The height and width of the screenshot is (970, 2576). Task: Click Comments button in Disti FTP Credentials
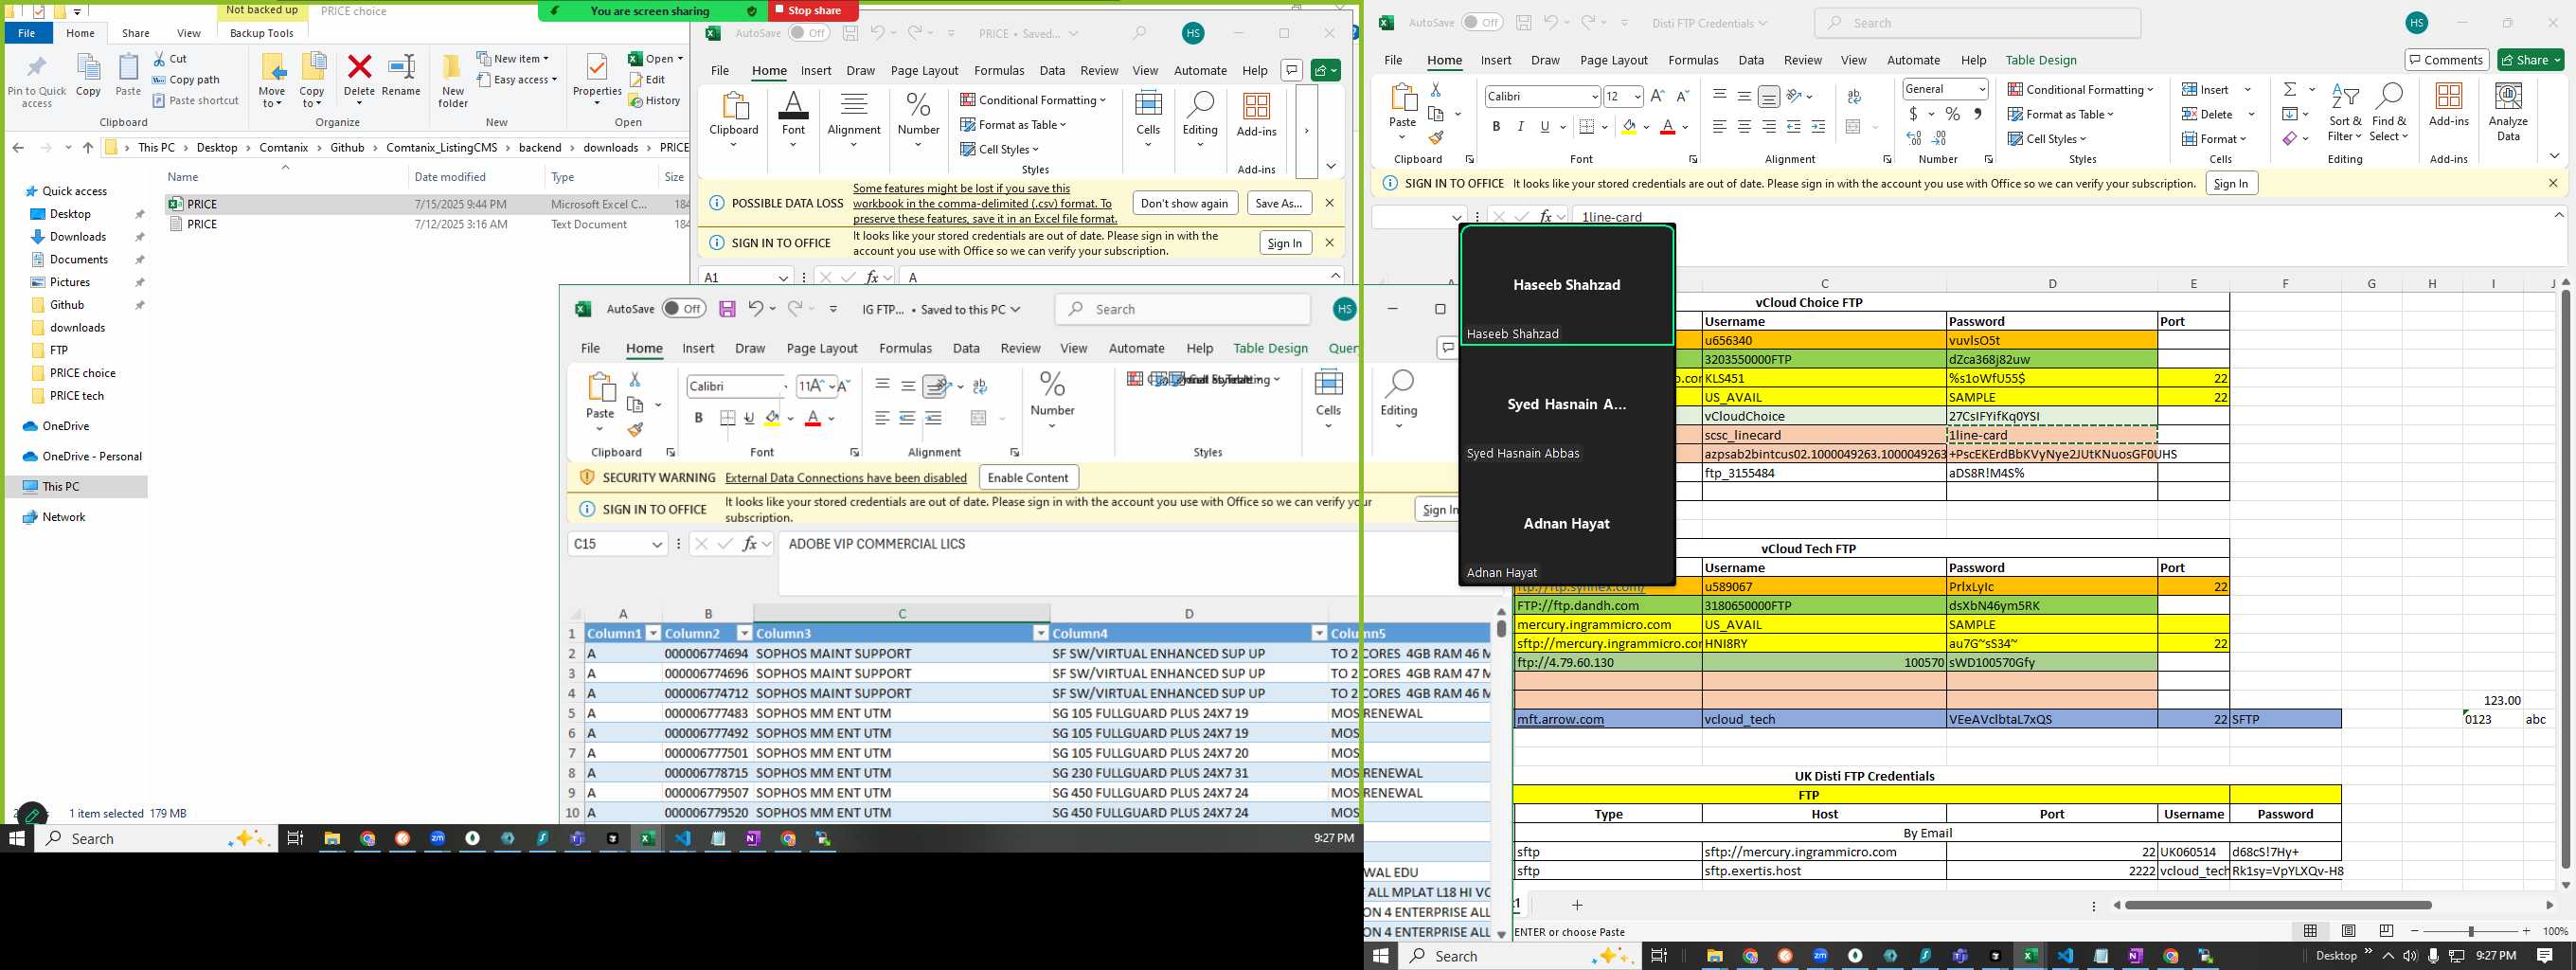2446,60
